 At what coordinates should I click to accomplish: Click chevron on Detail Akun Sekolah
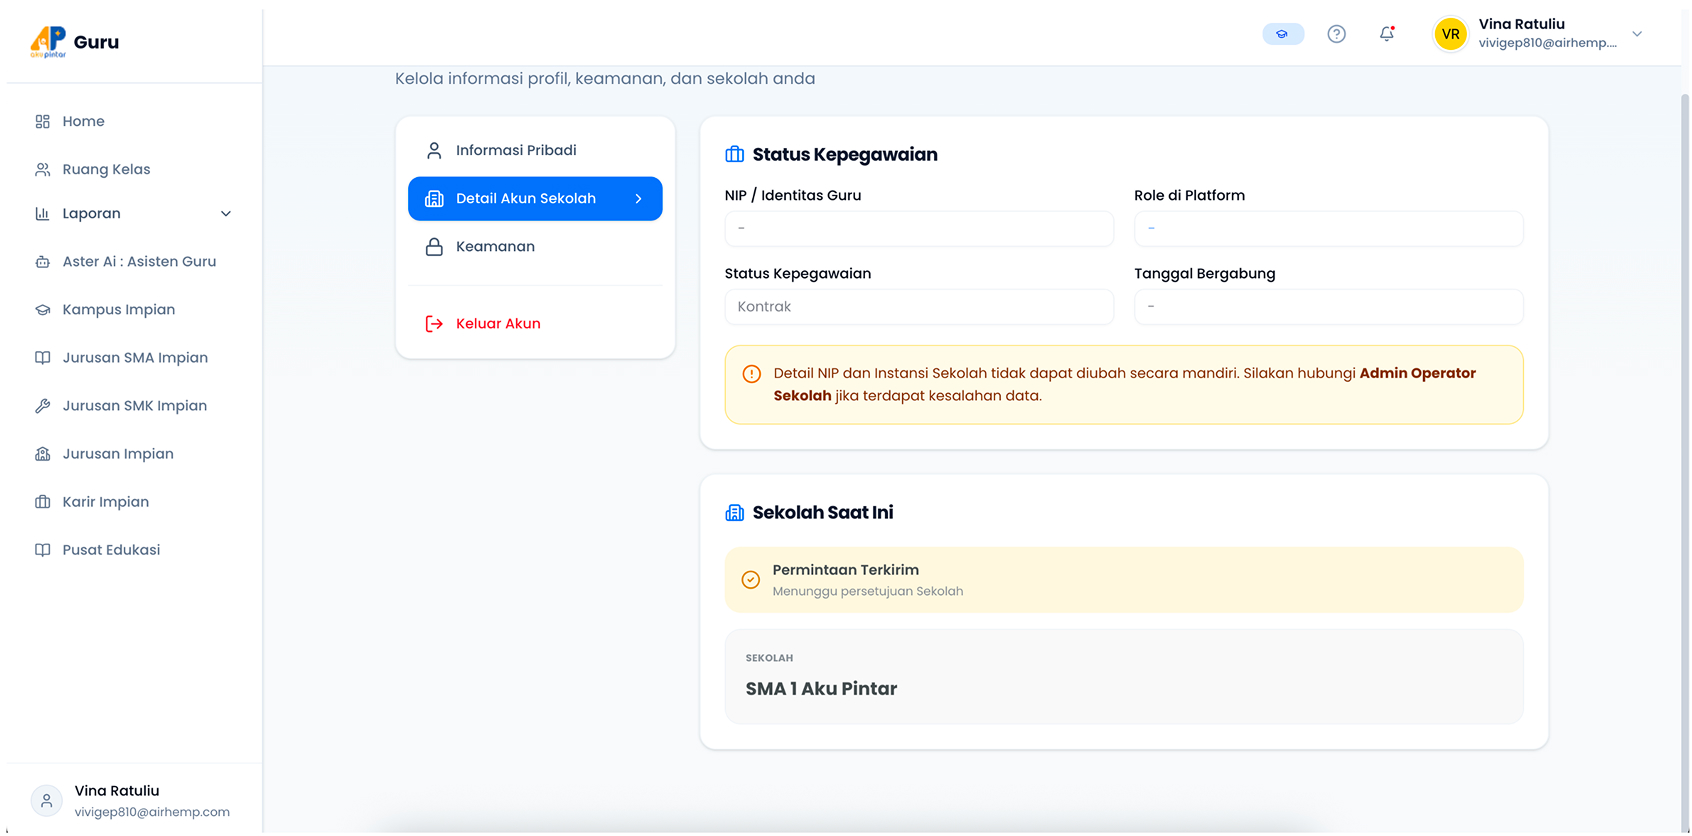tap(638, 199)
